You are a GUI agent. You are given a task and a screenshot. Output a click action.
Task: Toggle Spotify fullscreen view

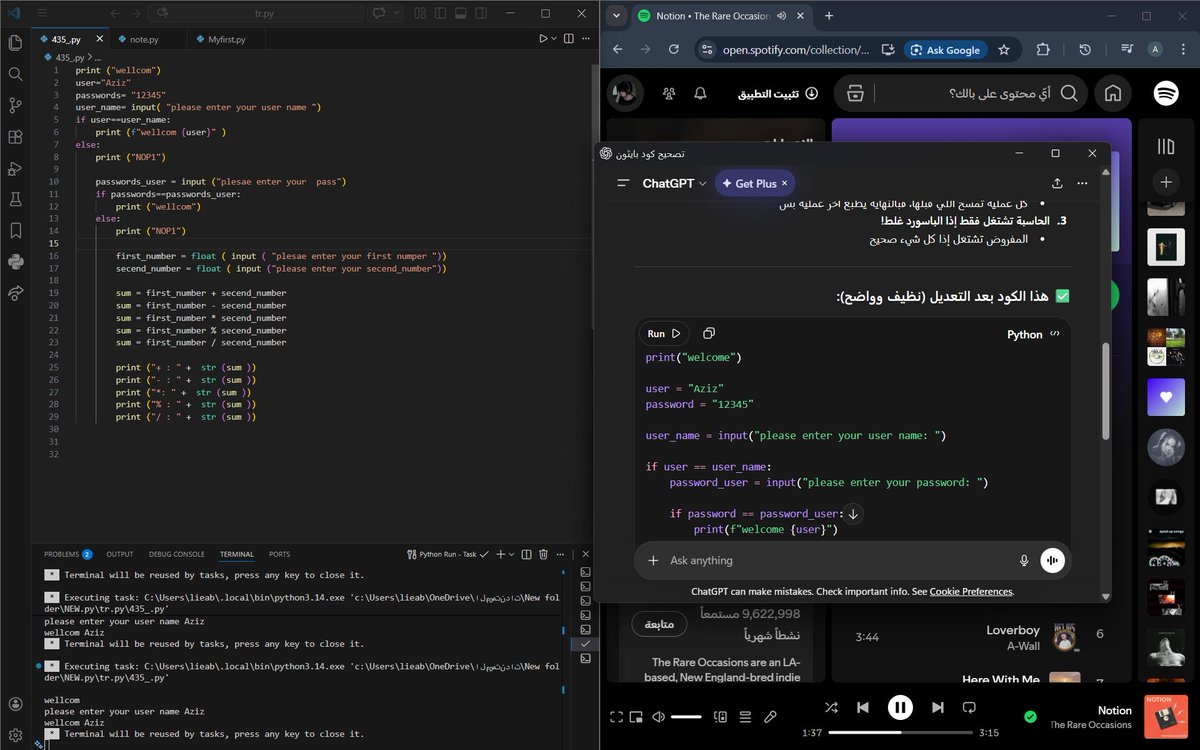tap(616, 717)
